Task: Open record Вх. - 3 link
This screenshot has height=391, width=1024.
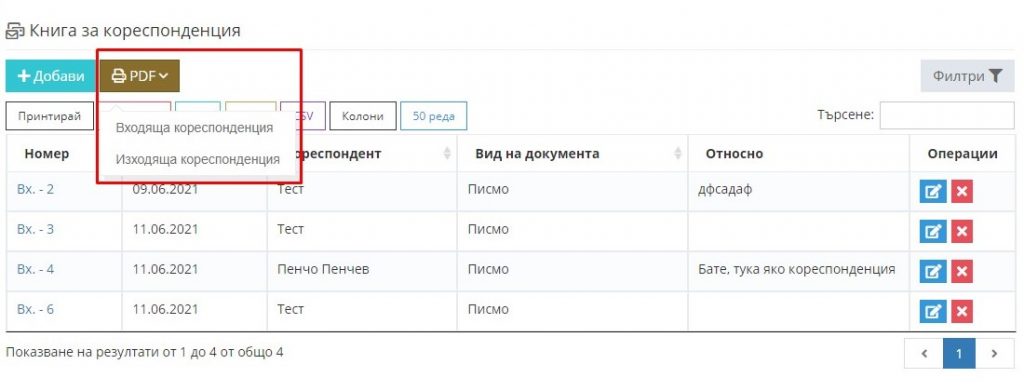Action: click(x=35, y=230)
